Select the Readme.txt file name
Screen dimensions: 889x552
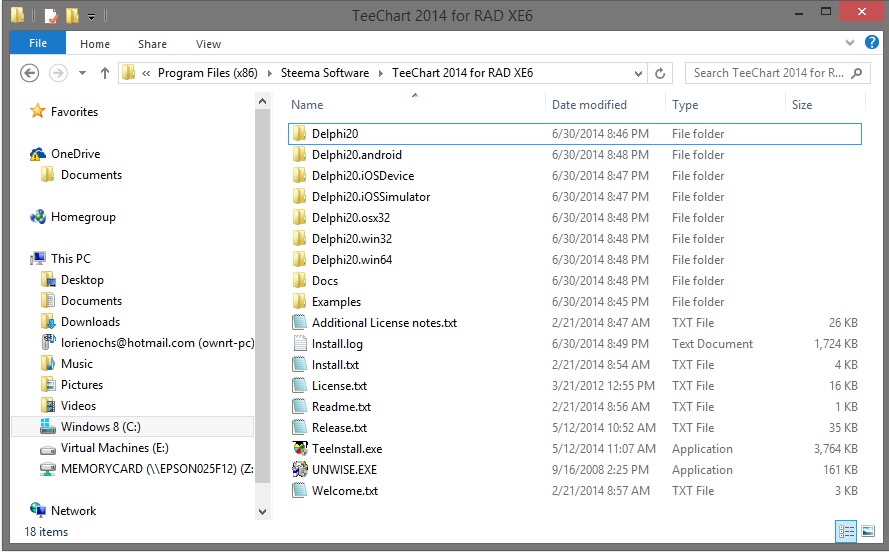click(x=341, y=407)
